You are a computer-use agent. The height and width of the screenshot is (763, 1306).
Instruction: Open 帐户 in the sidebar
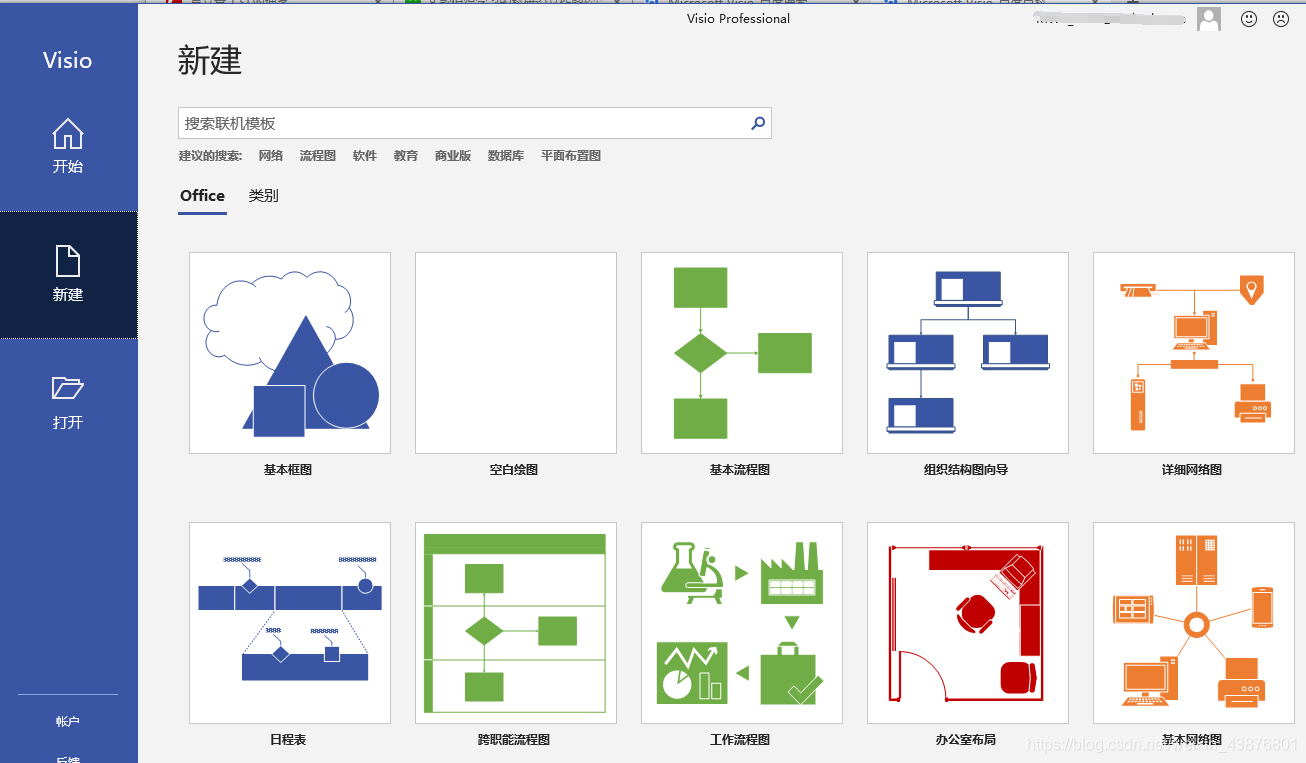(x=68, y=721)
